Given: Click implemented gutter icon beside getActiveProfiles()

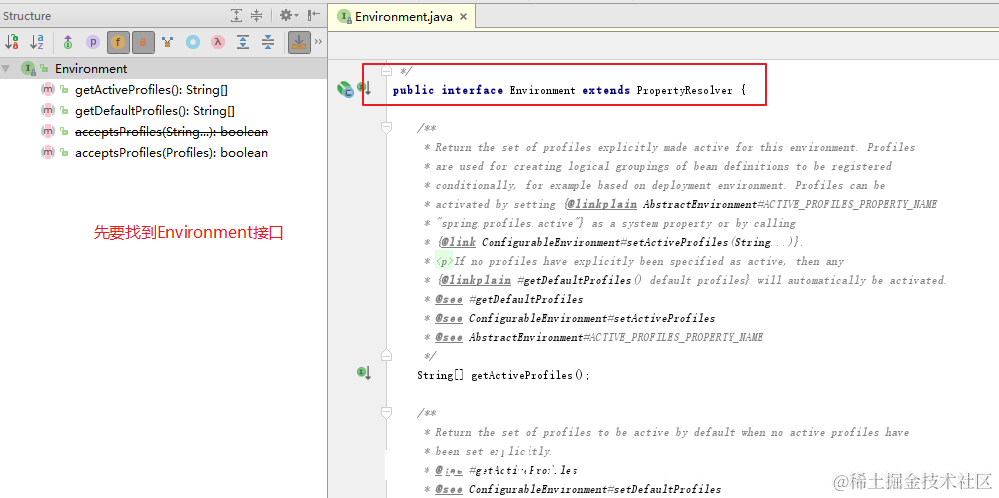Looking at the screenshot, I should [364, 372].
